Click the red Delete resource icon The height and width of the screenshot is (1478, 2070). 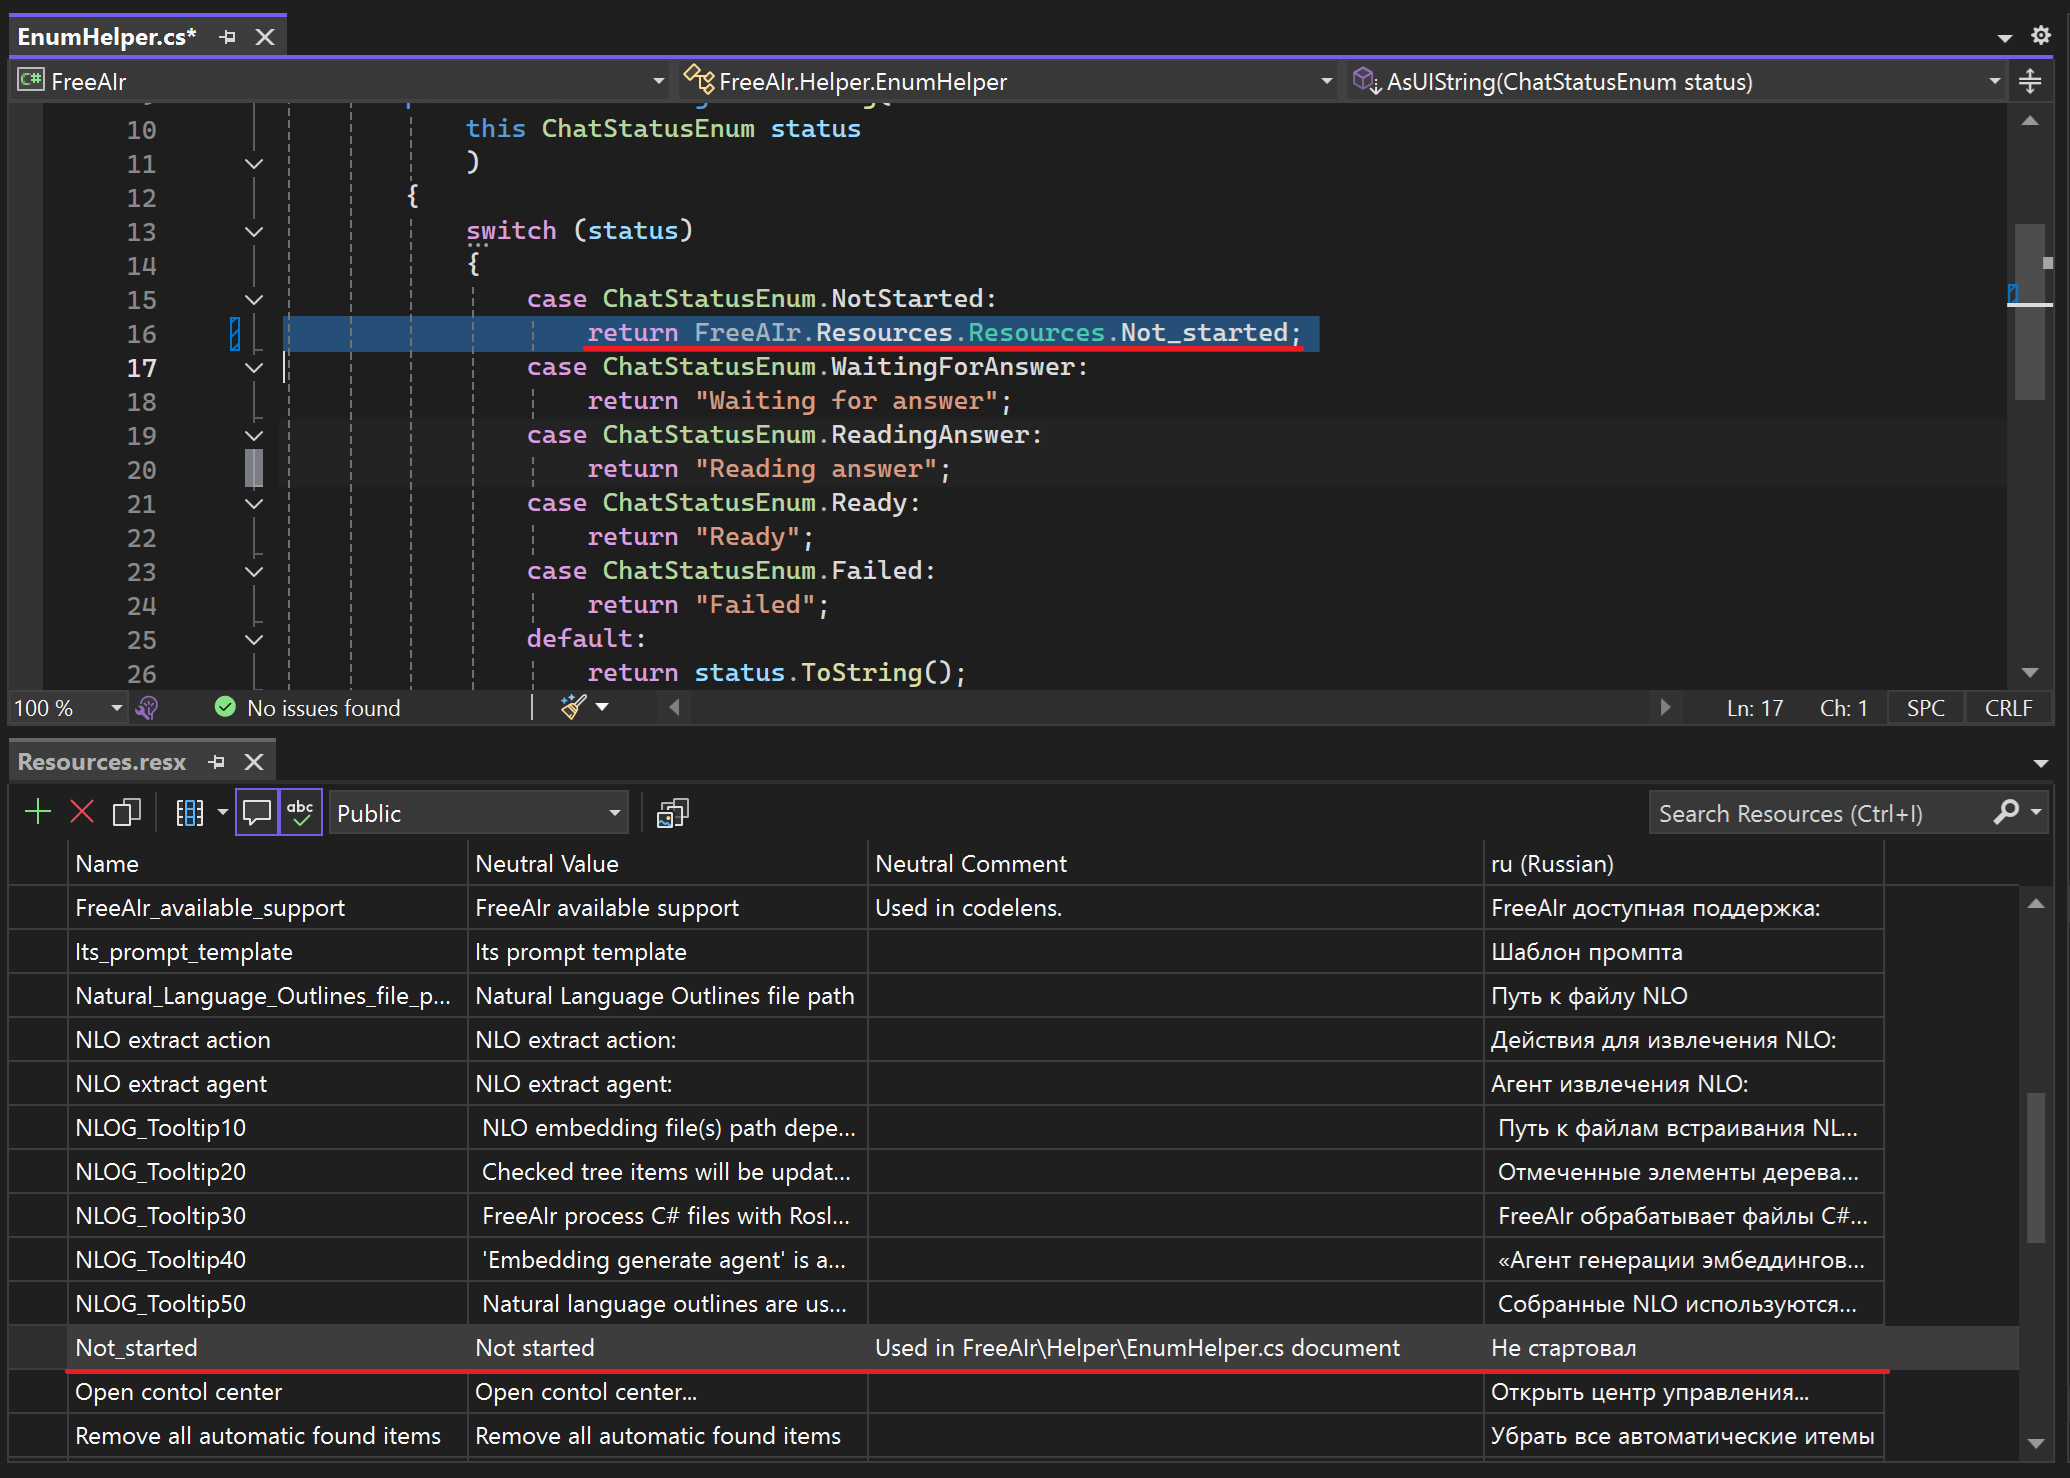click(82, 812)
